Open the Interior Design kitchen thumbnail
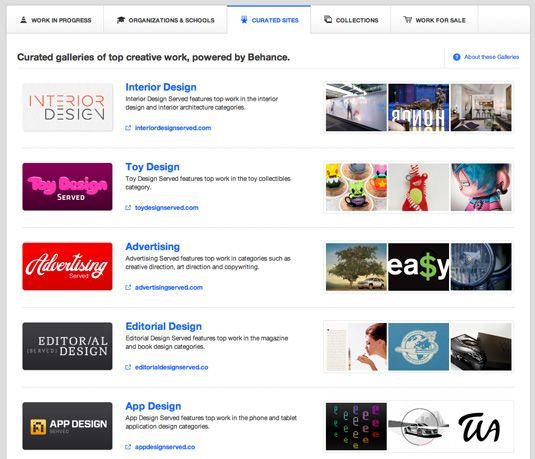Screen dimensions: 535x459 481,107
